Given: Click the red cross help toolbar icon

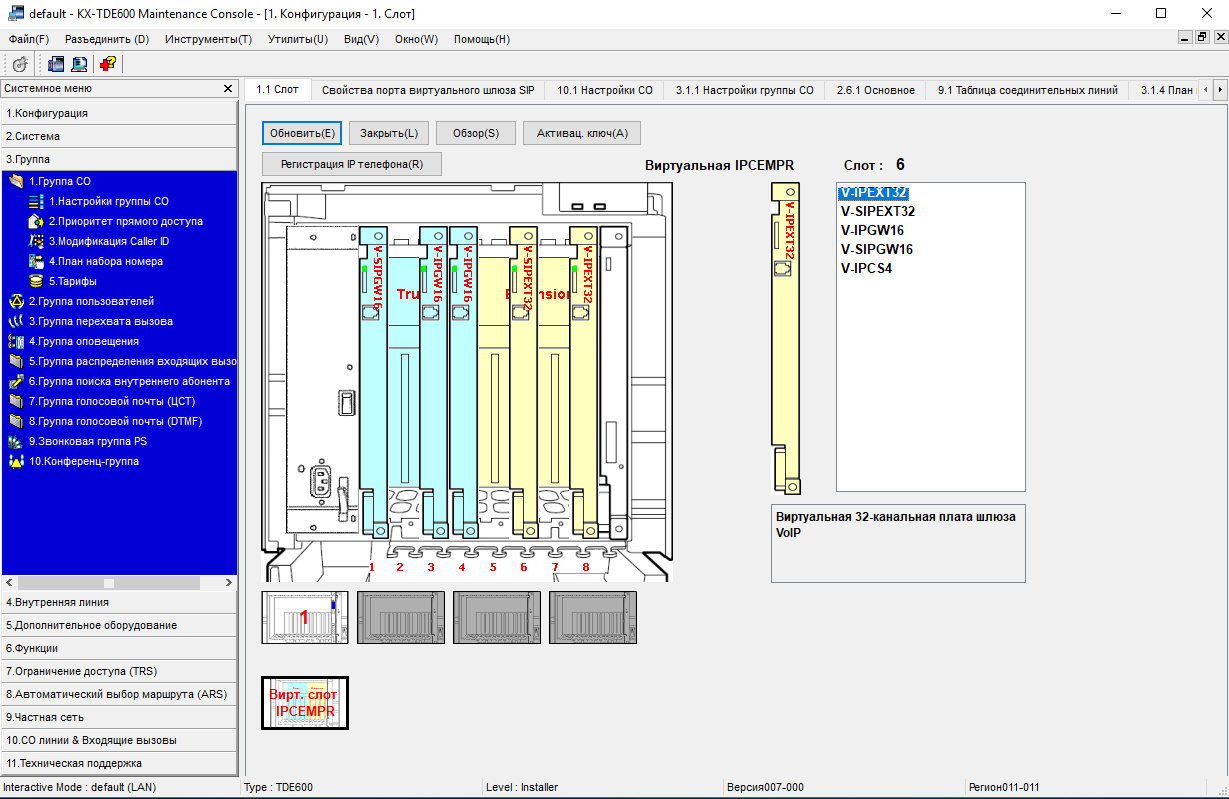Looking at the screenshot, I should tap(108, 64).
